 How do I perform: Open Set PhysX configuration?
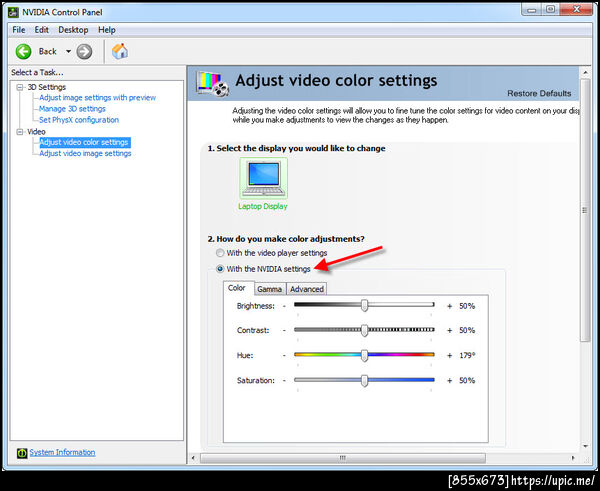pos(79,120)
